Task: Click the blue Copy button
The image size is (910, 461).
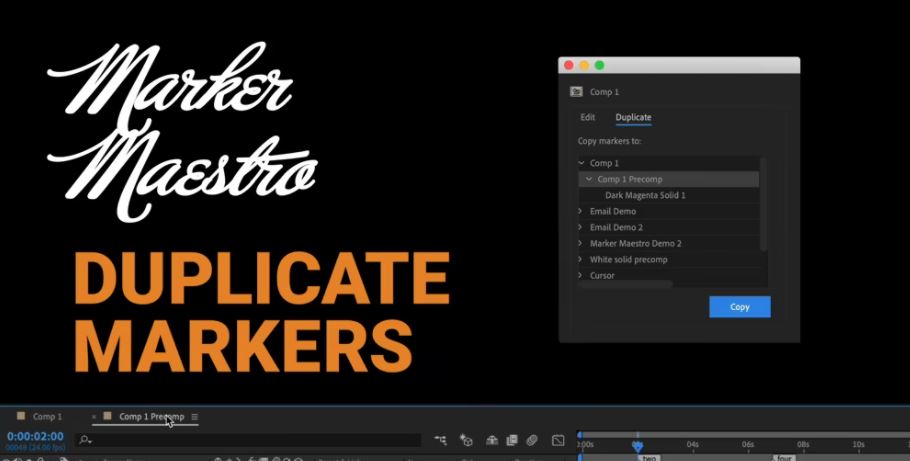Action: (x=739, y=307)
